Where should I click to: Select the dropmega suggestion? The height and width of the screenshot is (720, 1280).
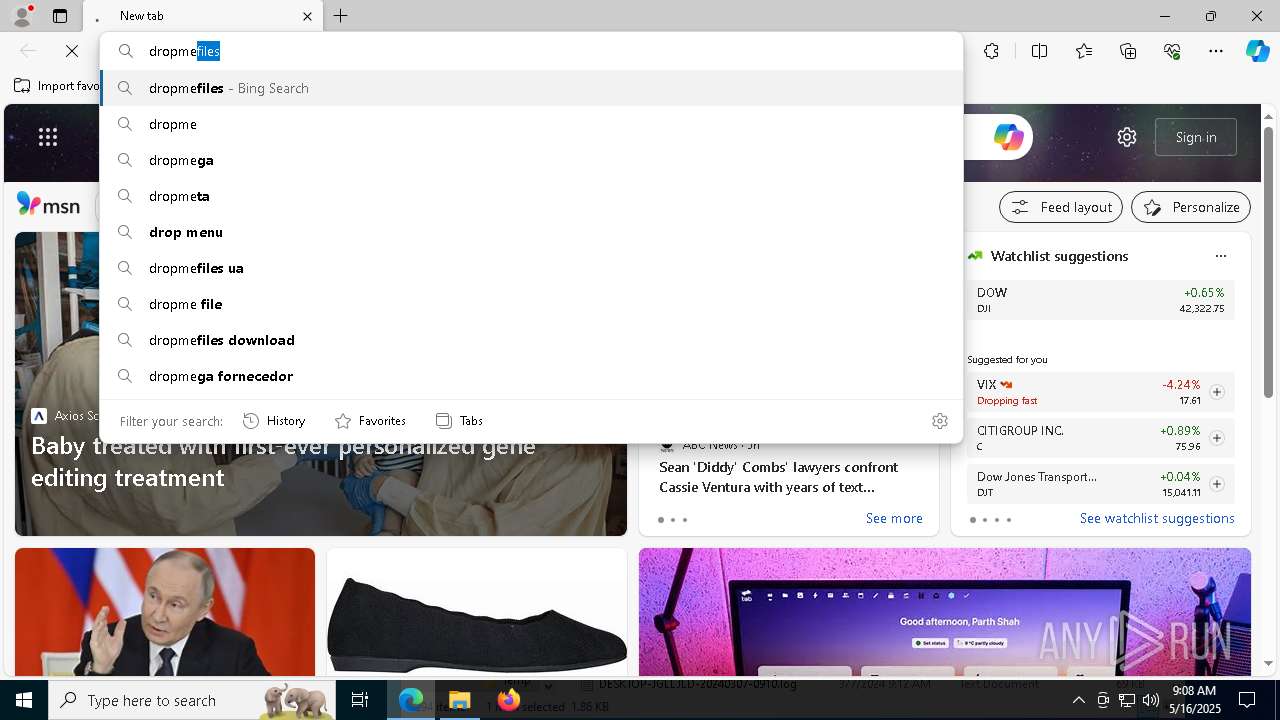tap(531, 160)
